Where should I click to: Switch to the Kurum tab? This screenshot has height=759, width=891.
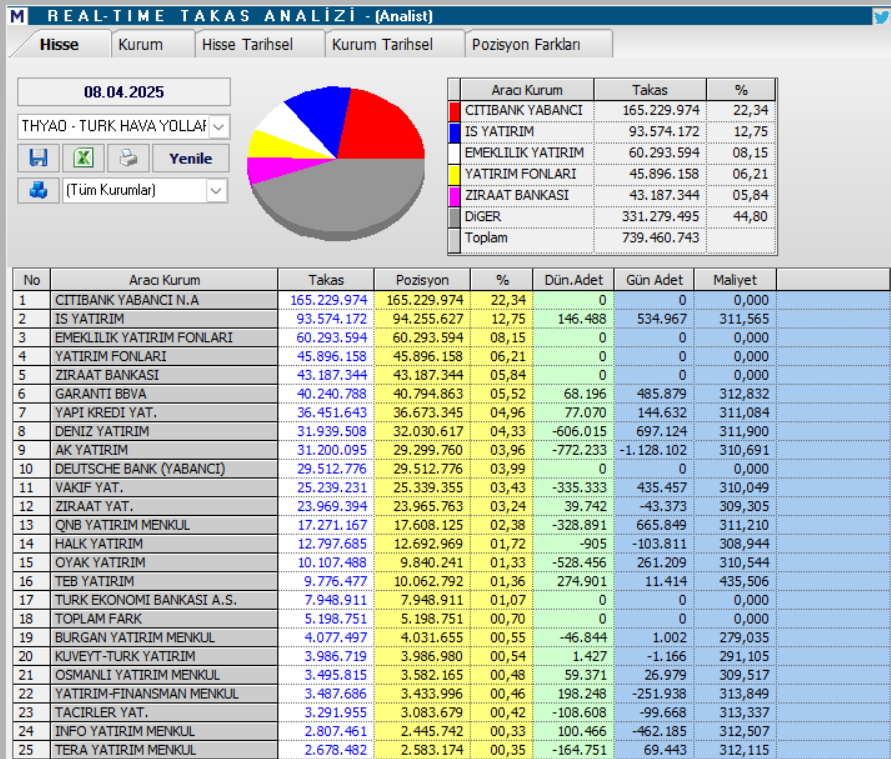tap(141, 45)
